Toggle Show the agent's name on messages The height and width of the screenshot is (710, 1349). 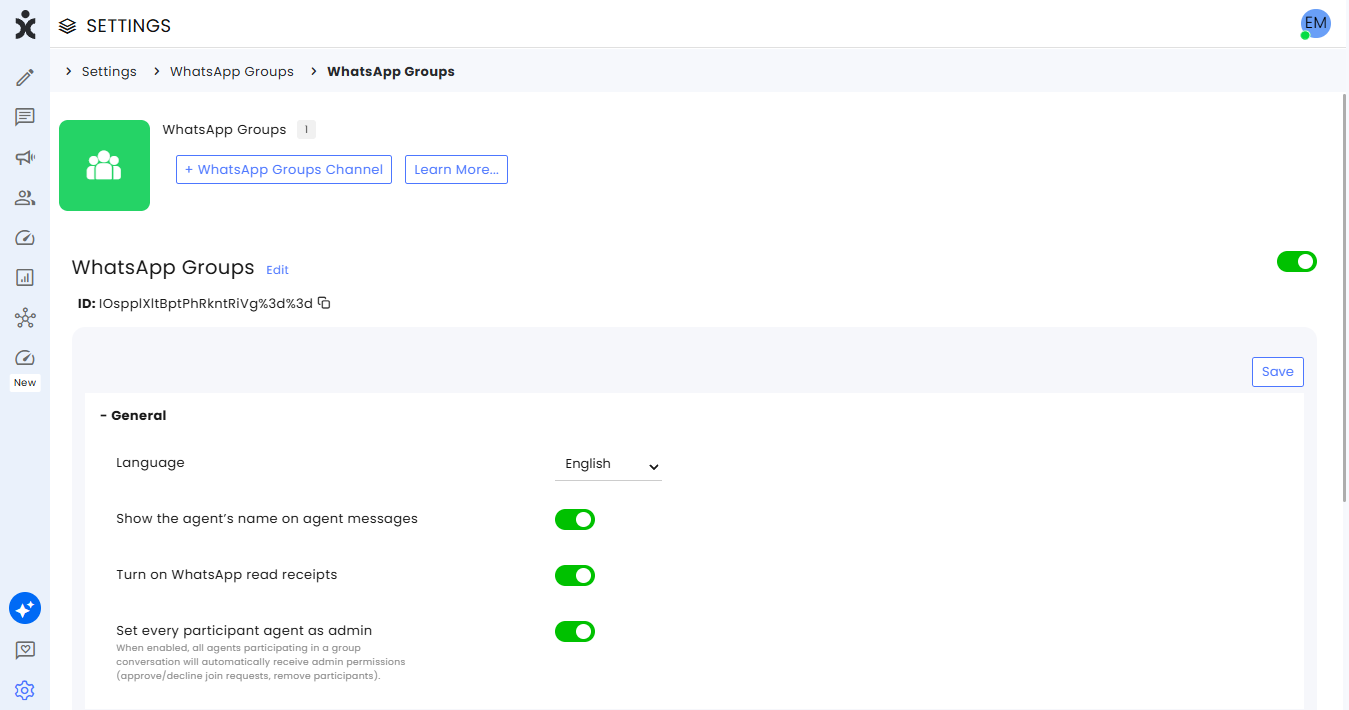pyautogui.click(x=575, y=519)
